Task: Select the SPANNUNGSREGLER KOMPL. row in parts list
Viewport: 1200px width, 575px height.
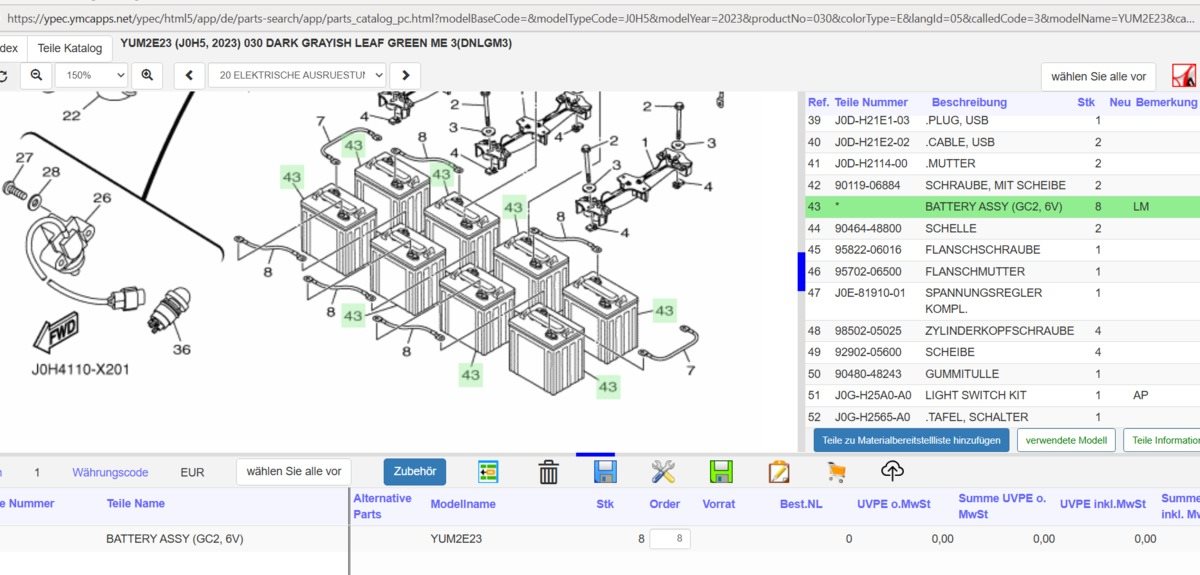Action: [x=983, y=300]
